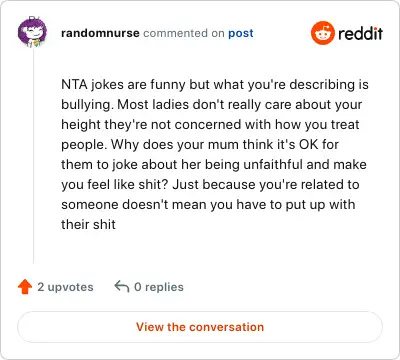
Task: Click the final comment line "their shit"
Action: coord(88,224)
